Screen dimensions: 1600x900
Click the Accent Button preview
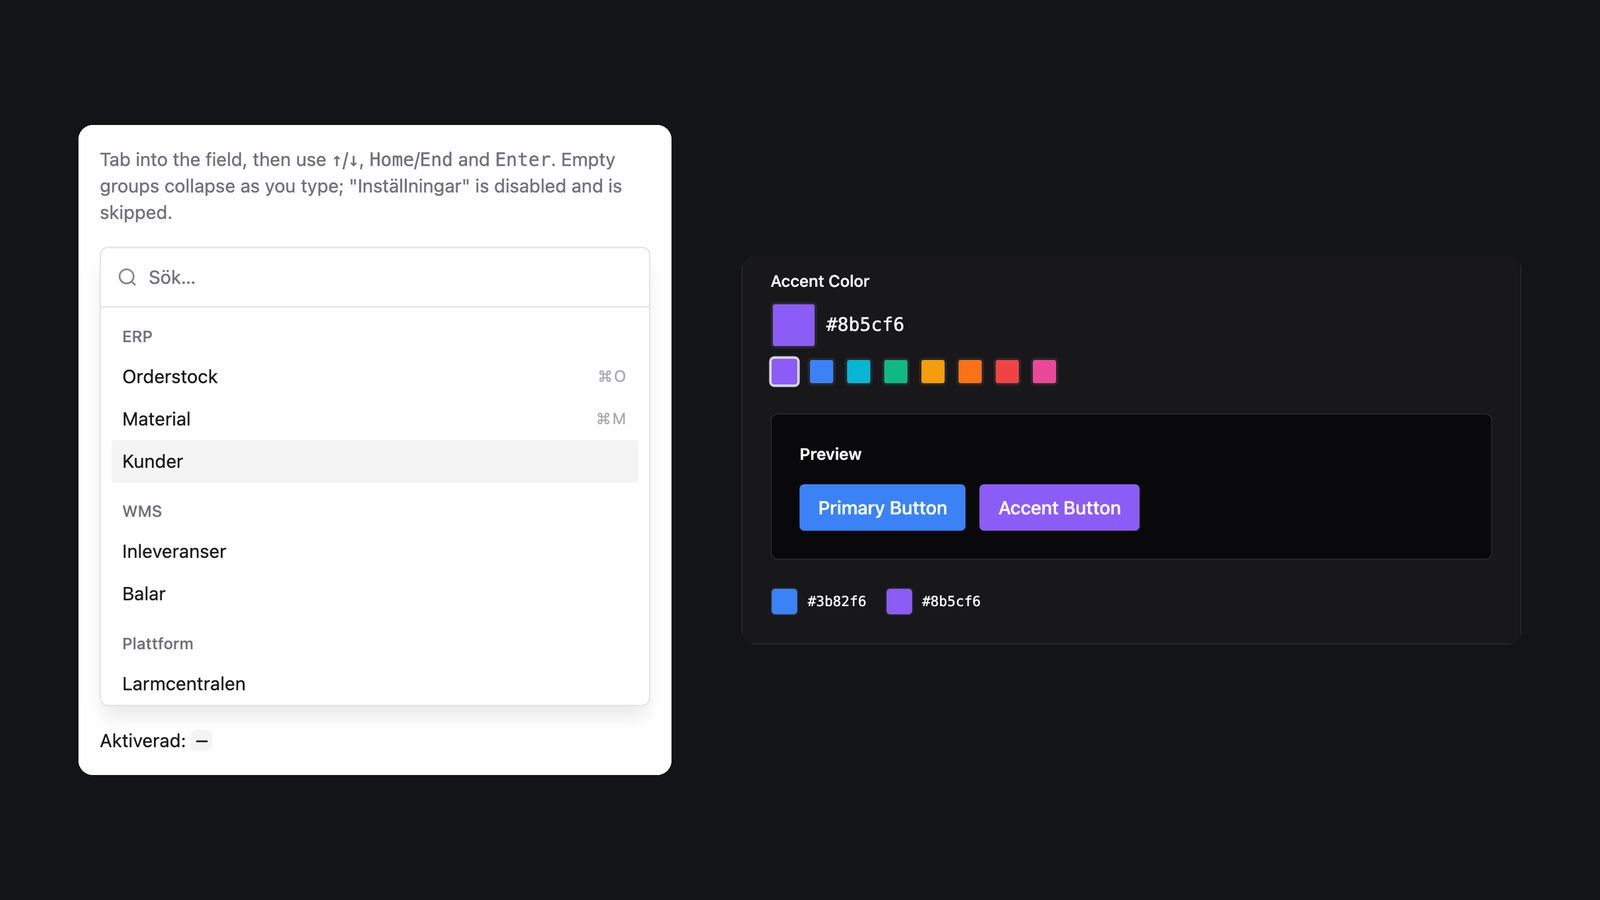(1059, 508)
